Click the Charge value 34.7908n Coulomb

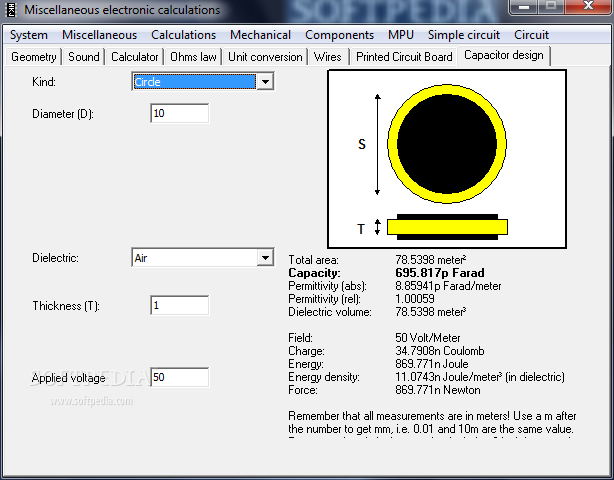pyautogui.click(x=440, y=351)
